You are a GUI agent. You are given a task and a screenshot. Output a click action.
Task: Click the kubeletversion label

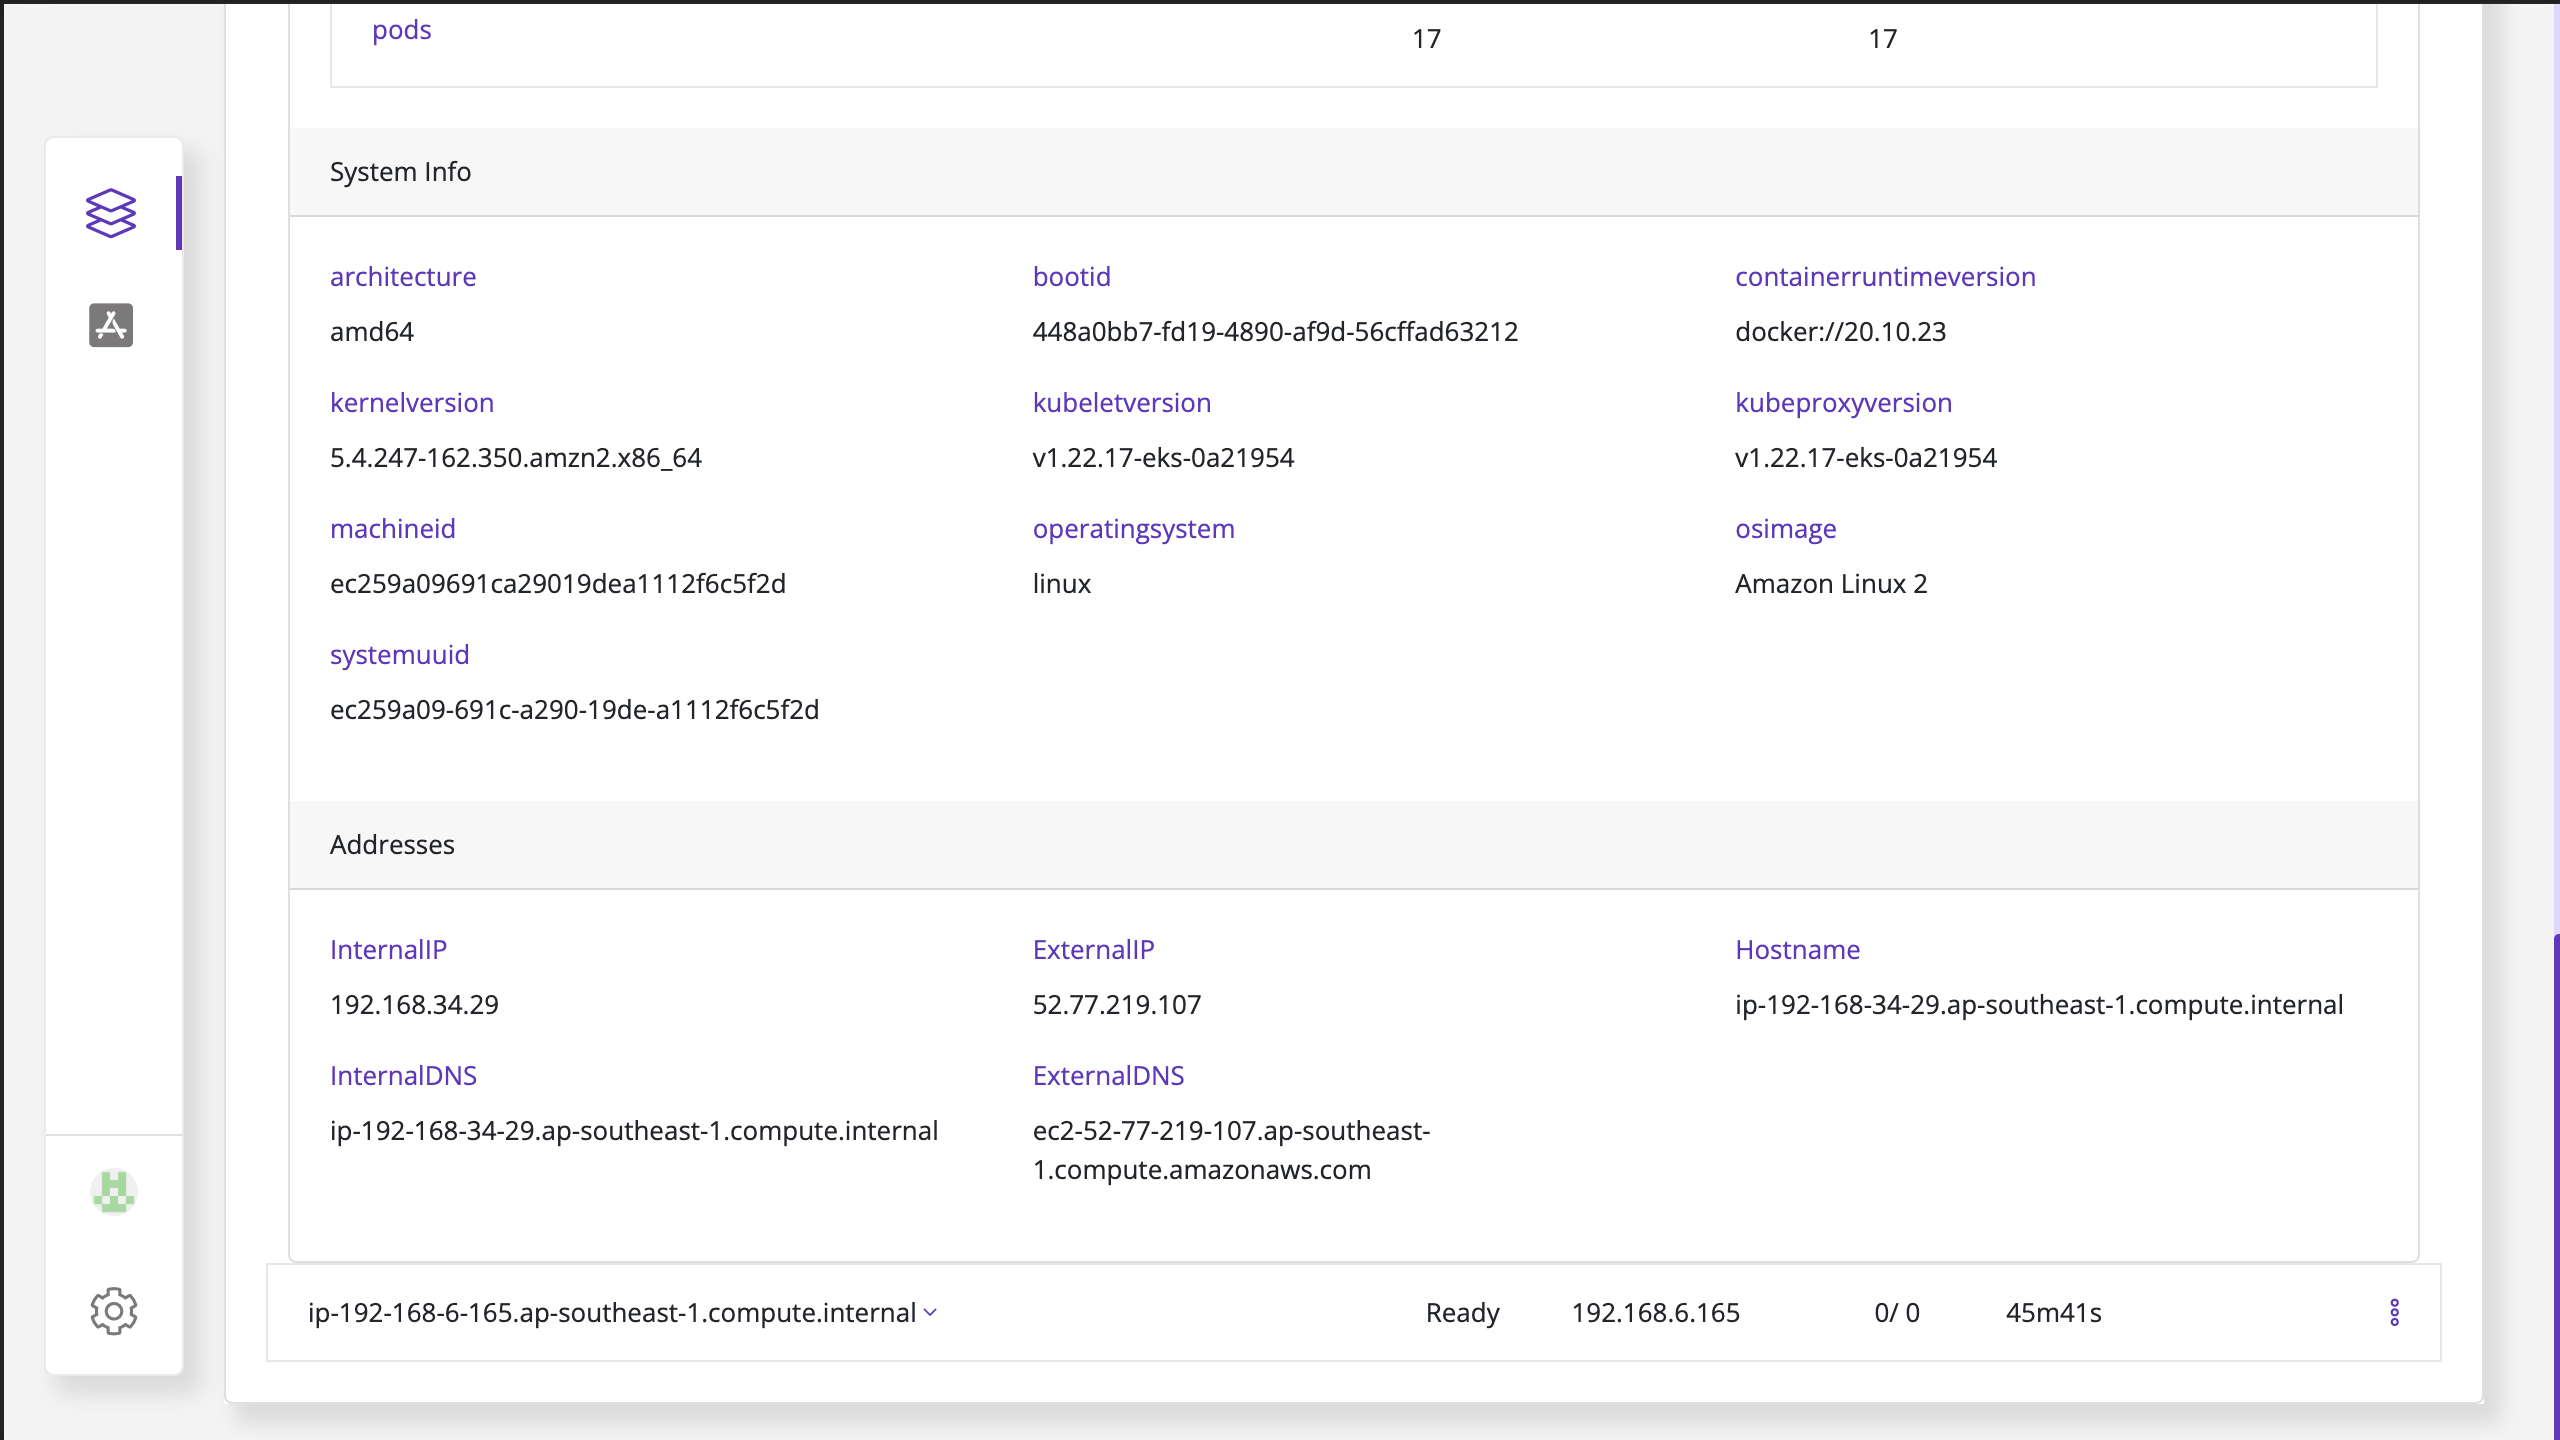1121,403
